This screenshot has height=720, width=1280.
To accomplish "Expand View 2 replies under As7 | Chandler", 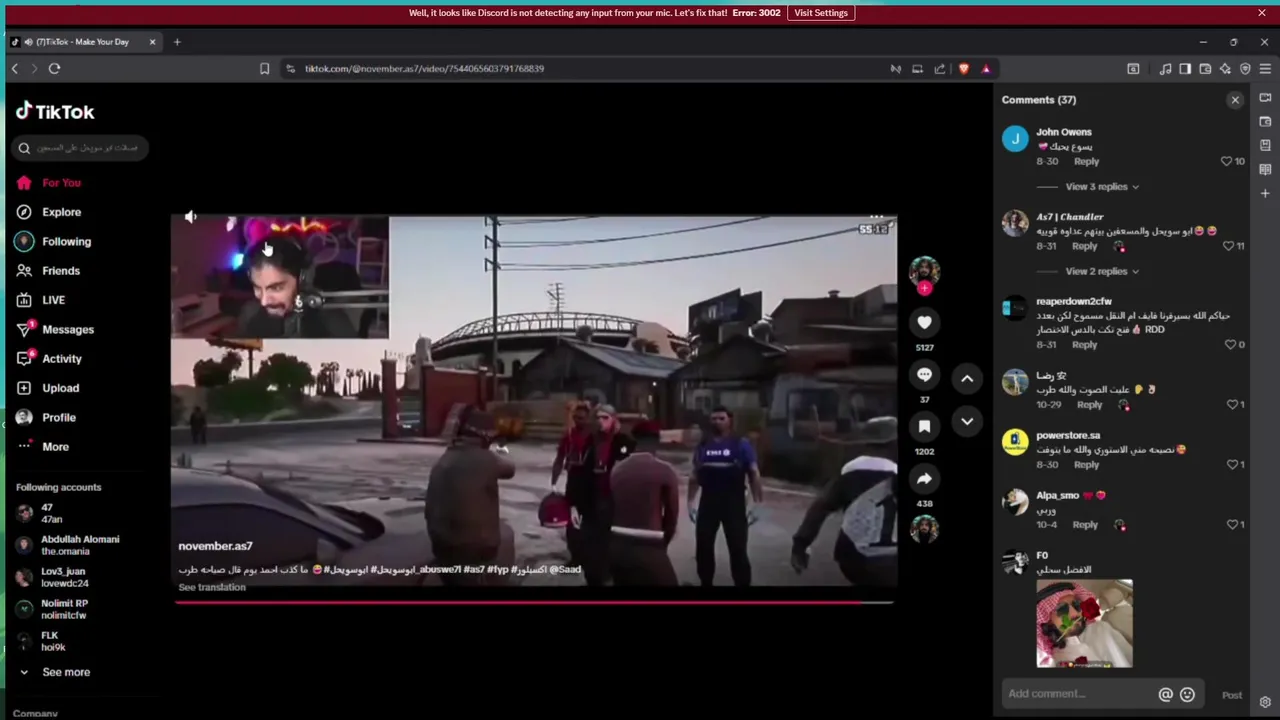I will (1101, 271).
